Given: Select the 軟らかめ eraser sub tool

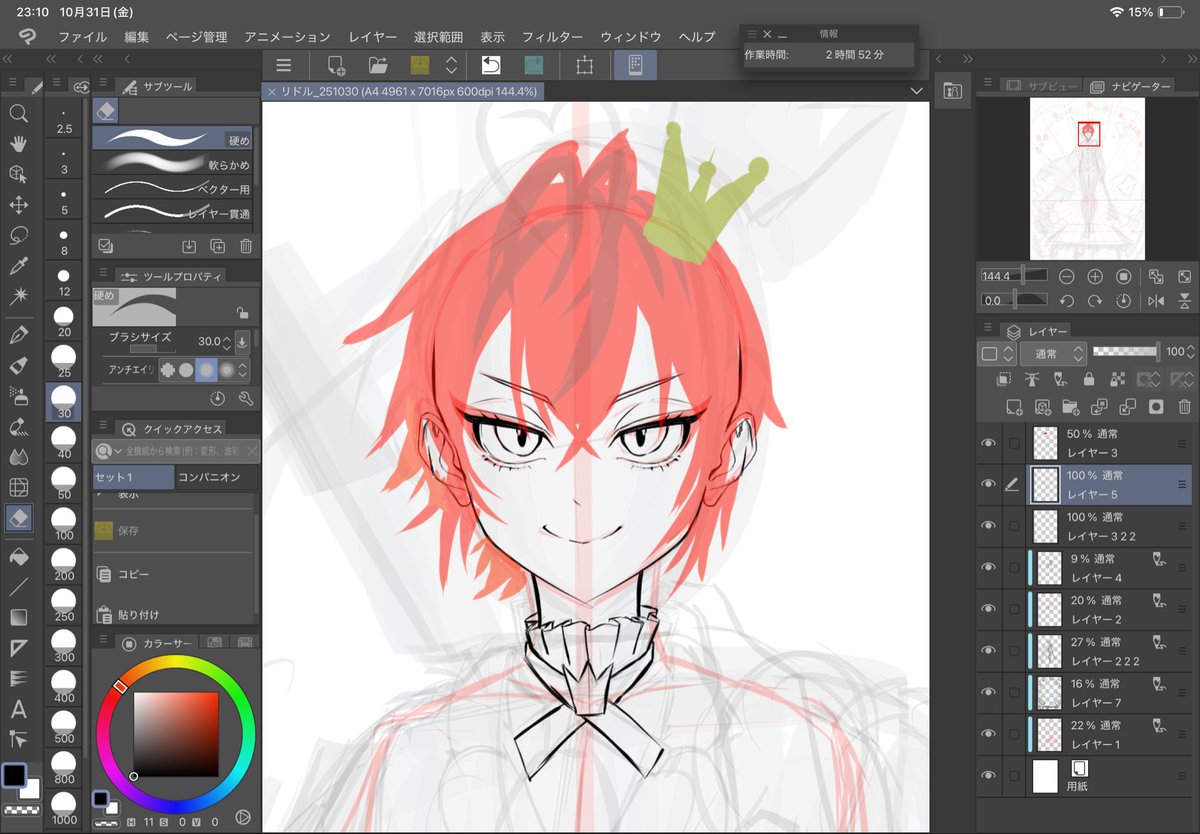Looking at the screenshot, I should pos(172,164).
